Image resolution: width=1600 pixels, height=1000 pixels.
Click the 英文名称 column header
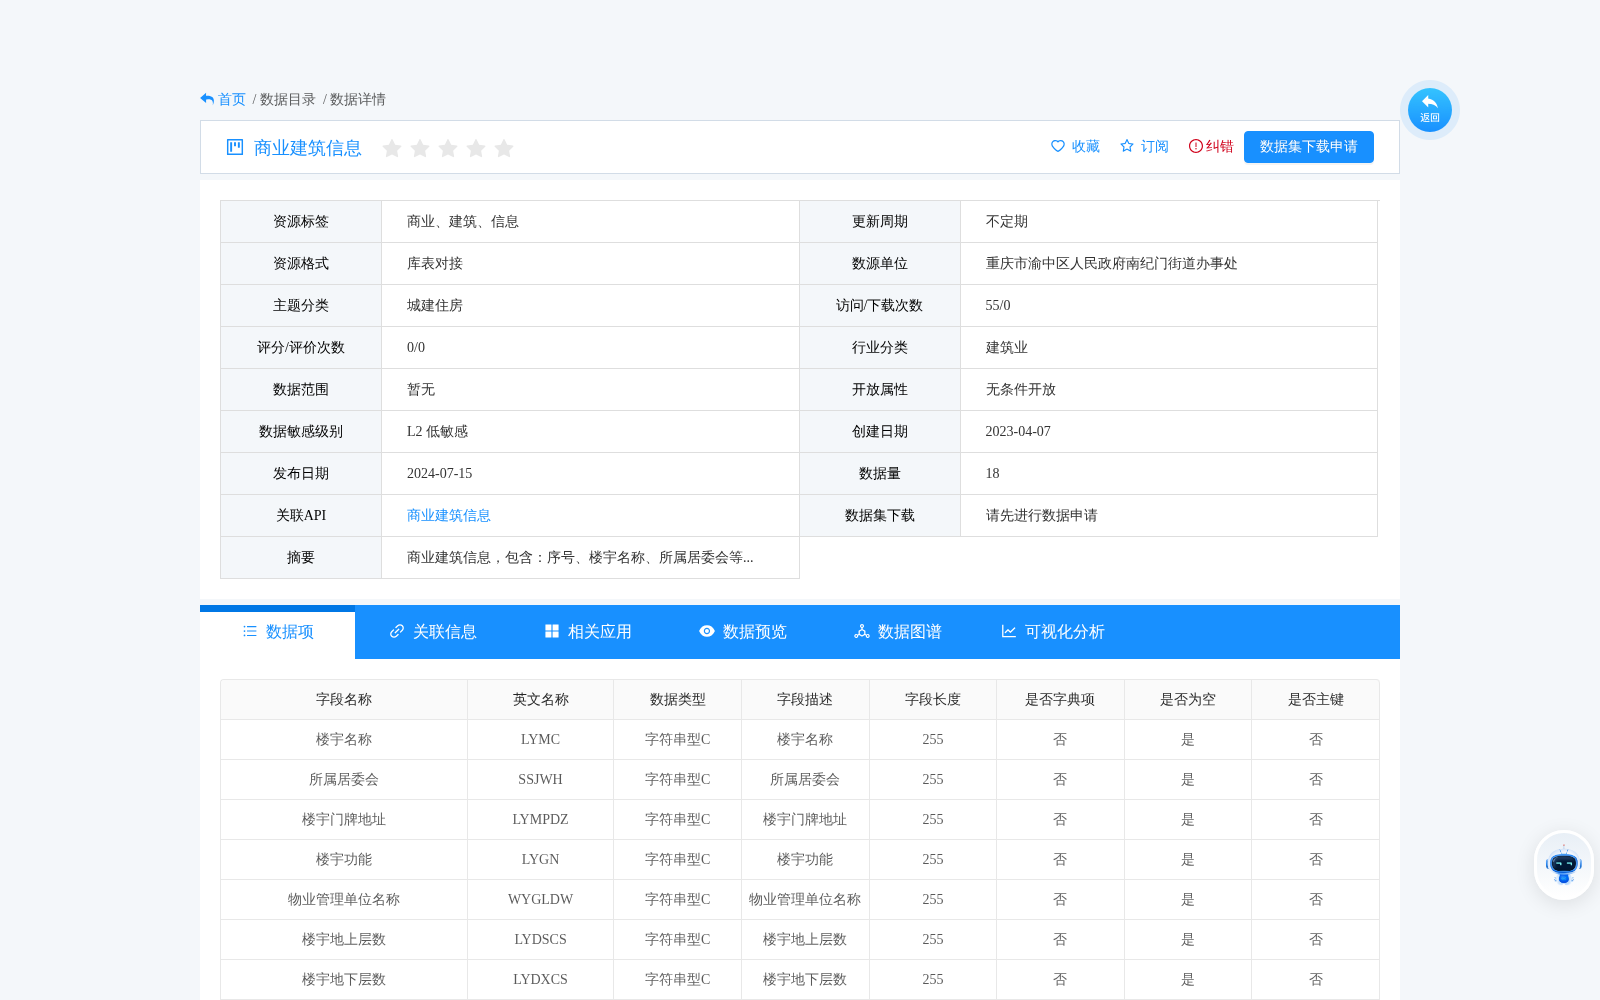coord(540,699)
